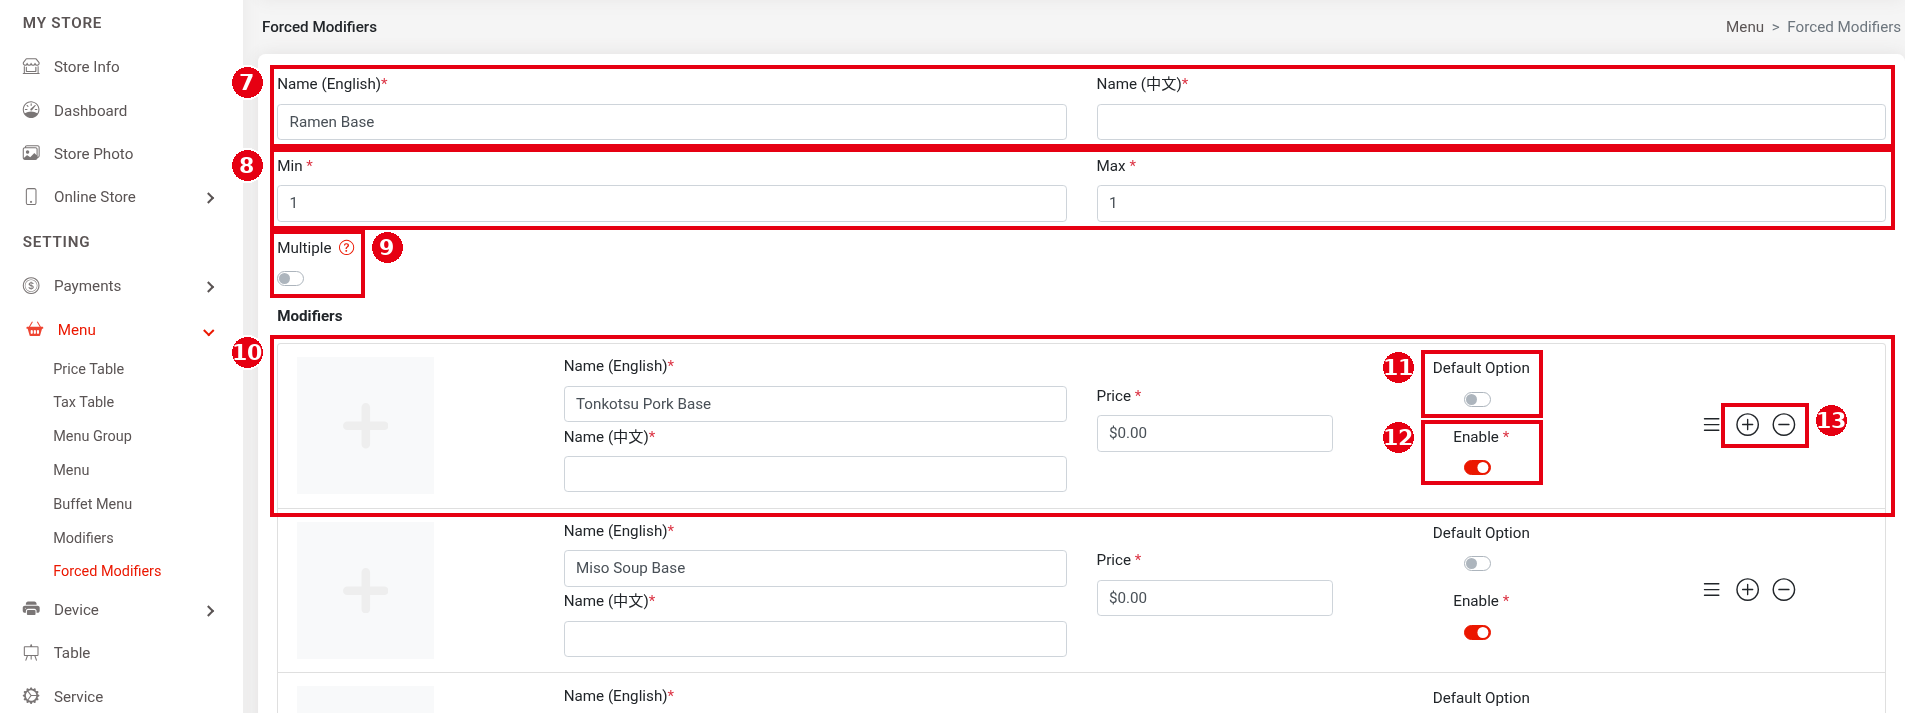Screen dimensions: 1905x713
Task: Open Forced Modifiers submenu item
Action: [x=107, y=571]
